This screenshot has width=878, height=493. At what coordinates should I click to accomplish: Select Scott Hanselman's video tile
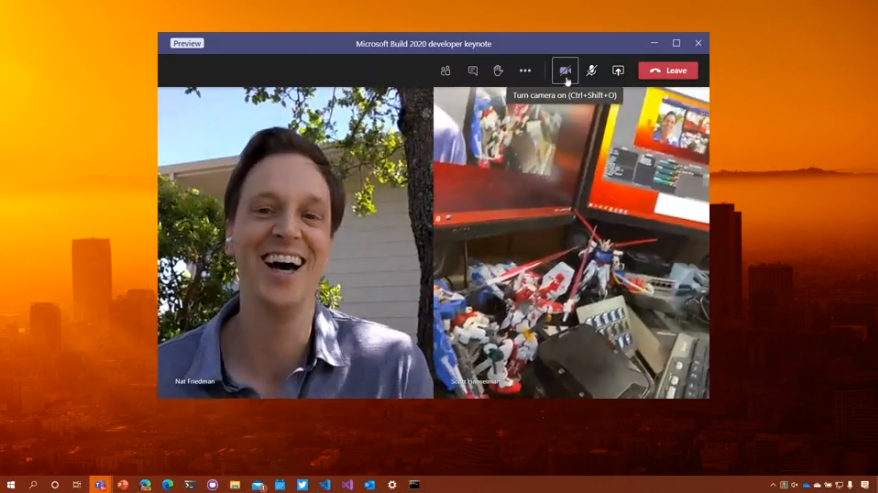pos(572,243)
